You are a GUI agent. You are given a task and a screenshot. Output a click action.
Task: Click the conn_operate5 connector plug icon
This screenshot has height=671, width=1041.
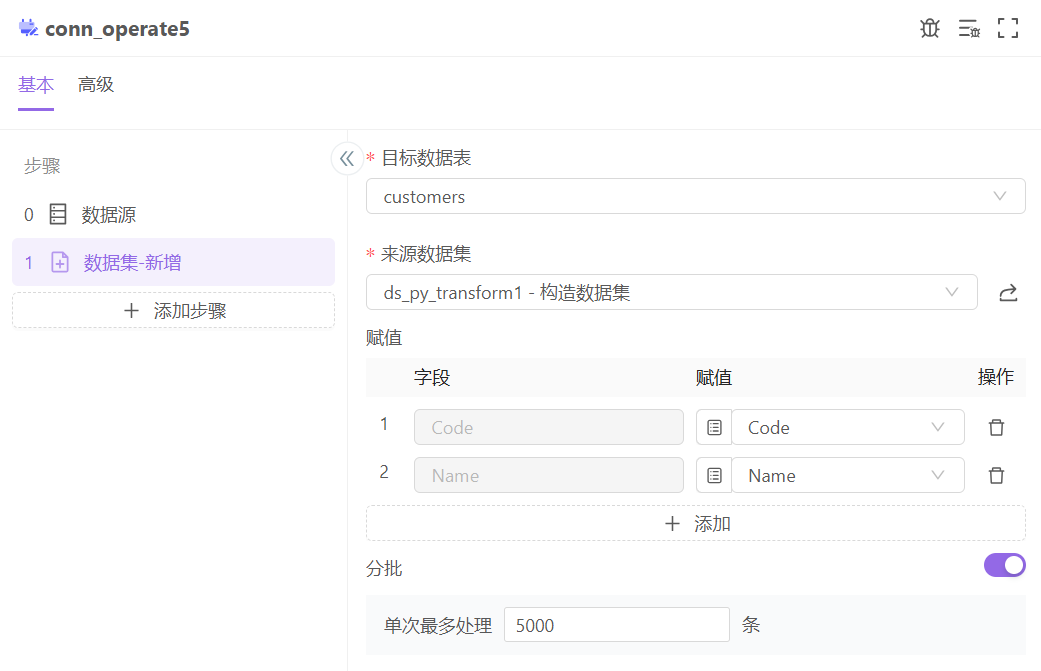(x=28, y=28)
